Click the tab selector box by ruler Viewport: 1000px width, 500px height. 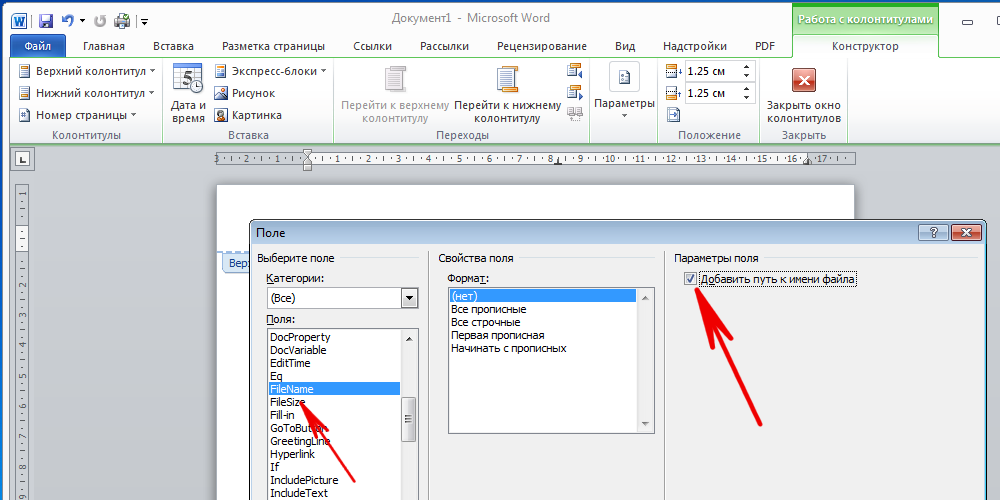pyautogui.click(x=23, y=159)
